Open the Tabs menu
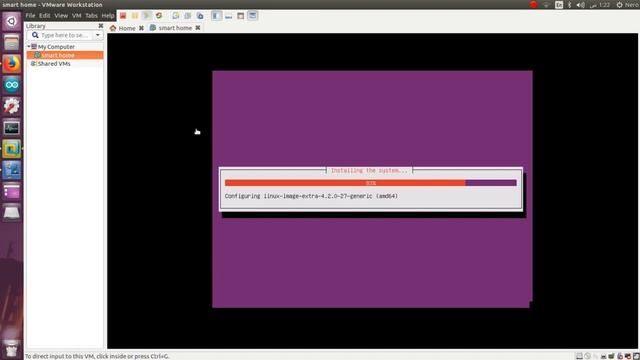This screenshot has height=360, width=640. coord(91,16)
